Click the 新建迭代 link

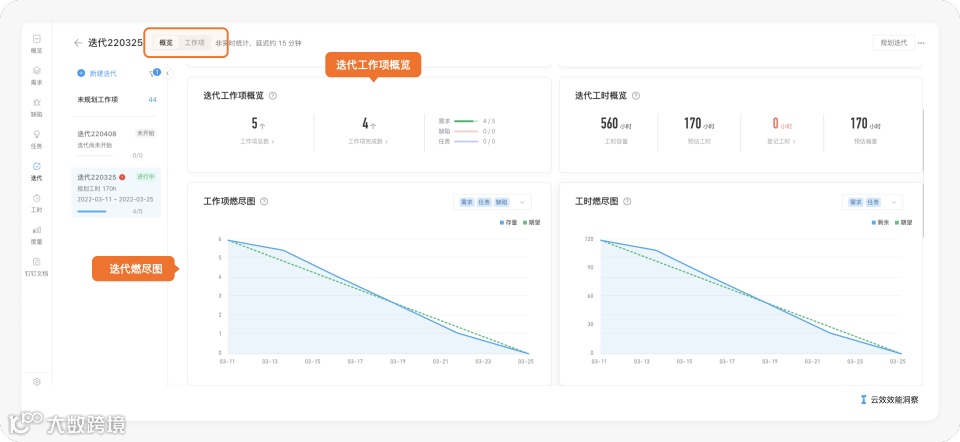tap(103, 73)
